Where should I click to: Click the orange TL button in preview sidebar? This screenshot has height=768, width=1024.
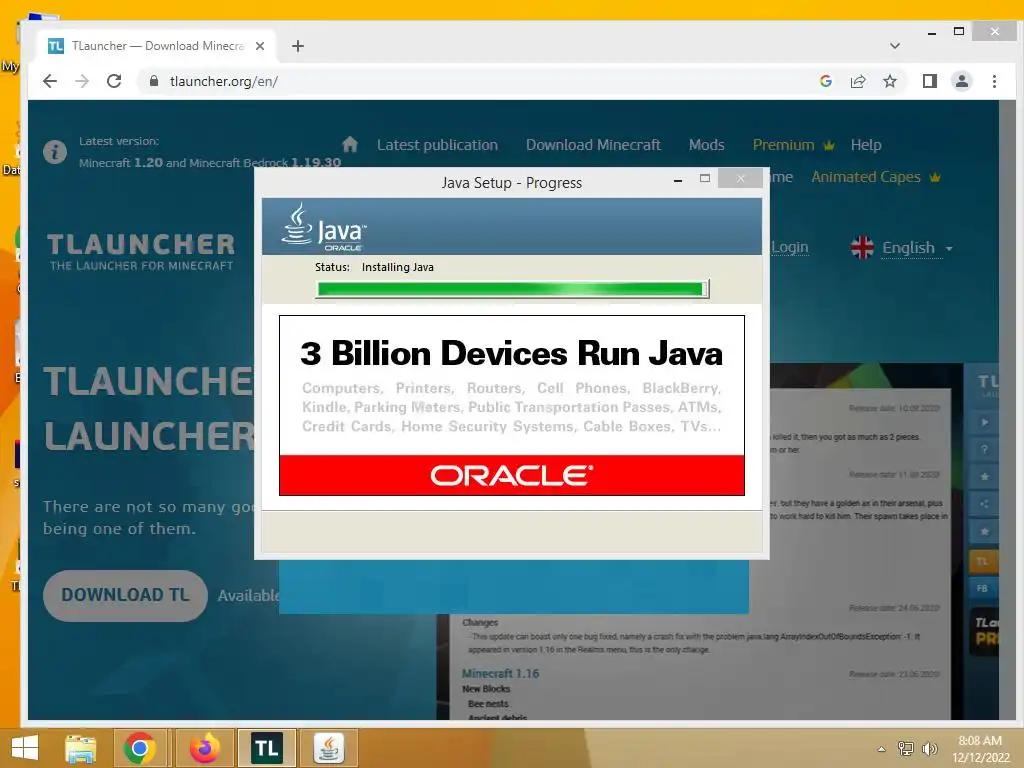983,561
